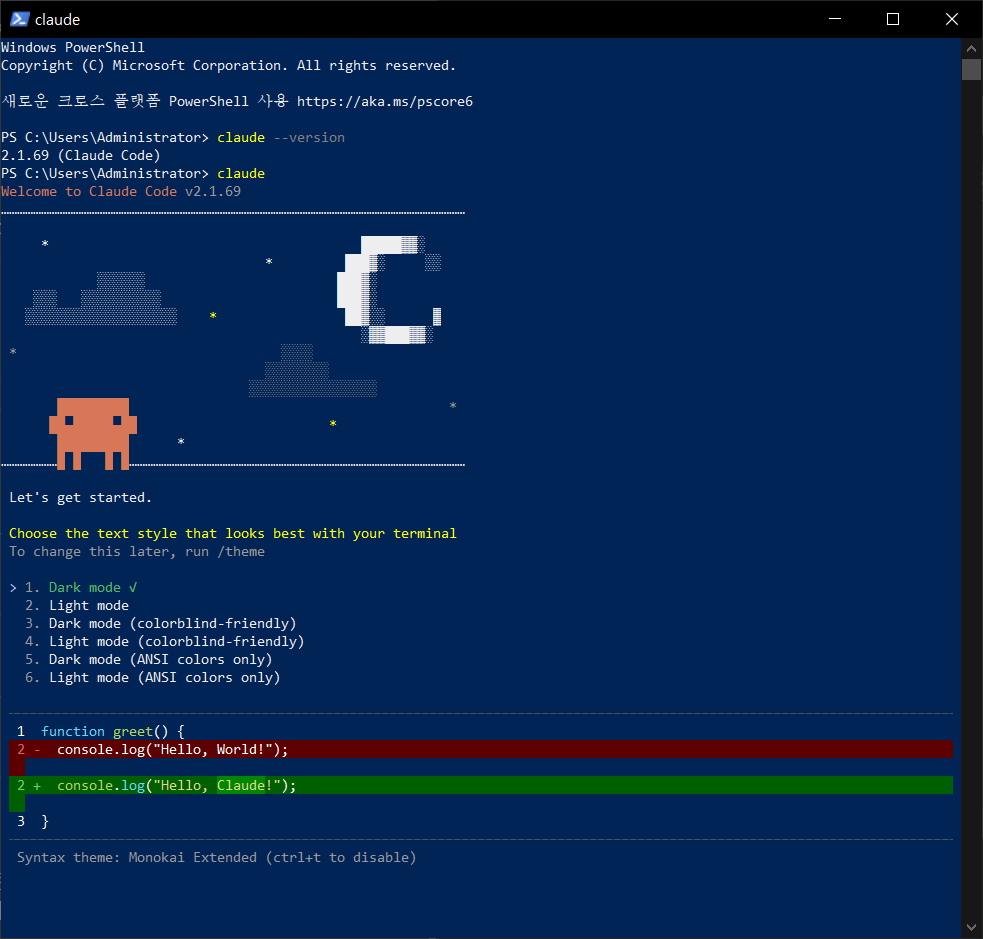The image size is (983, 939).
Task: Click 'Syntax theme: Monokai Extended' text
Action: point(216,858)
